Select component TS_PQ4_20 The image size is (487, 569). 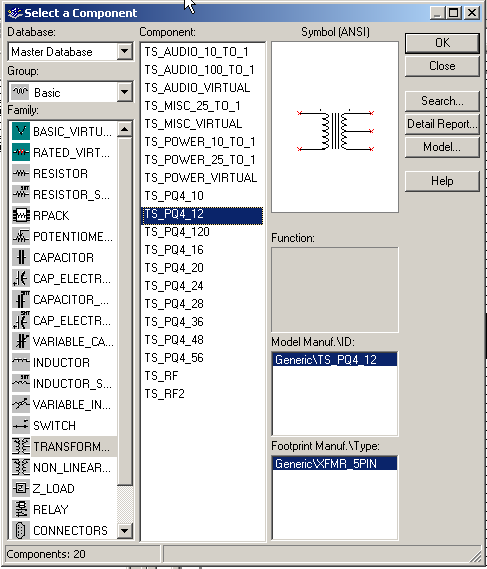coord(174,268)
